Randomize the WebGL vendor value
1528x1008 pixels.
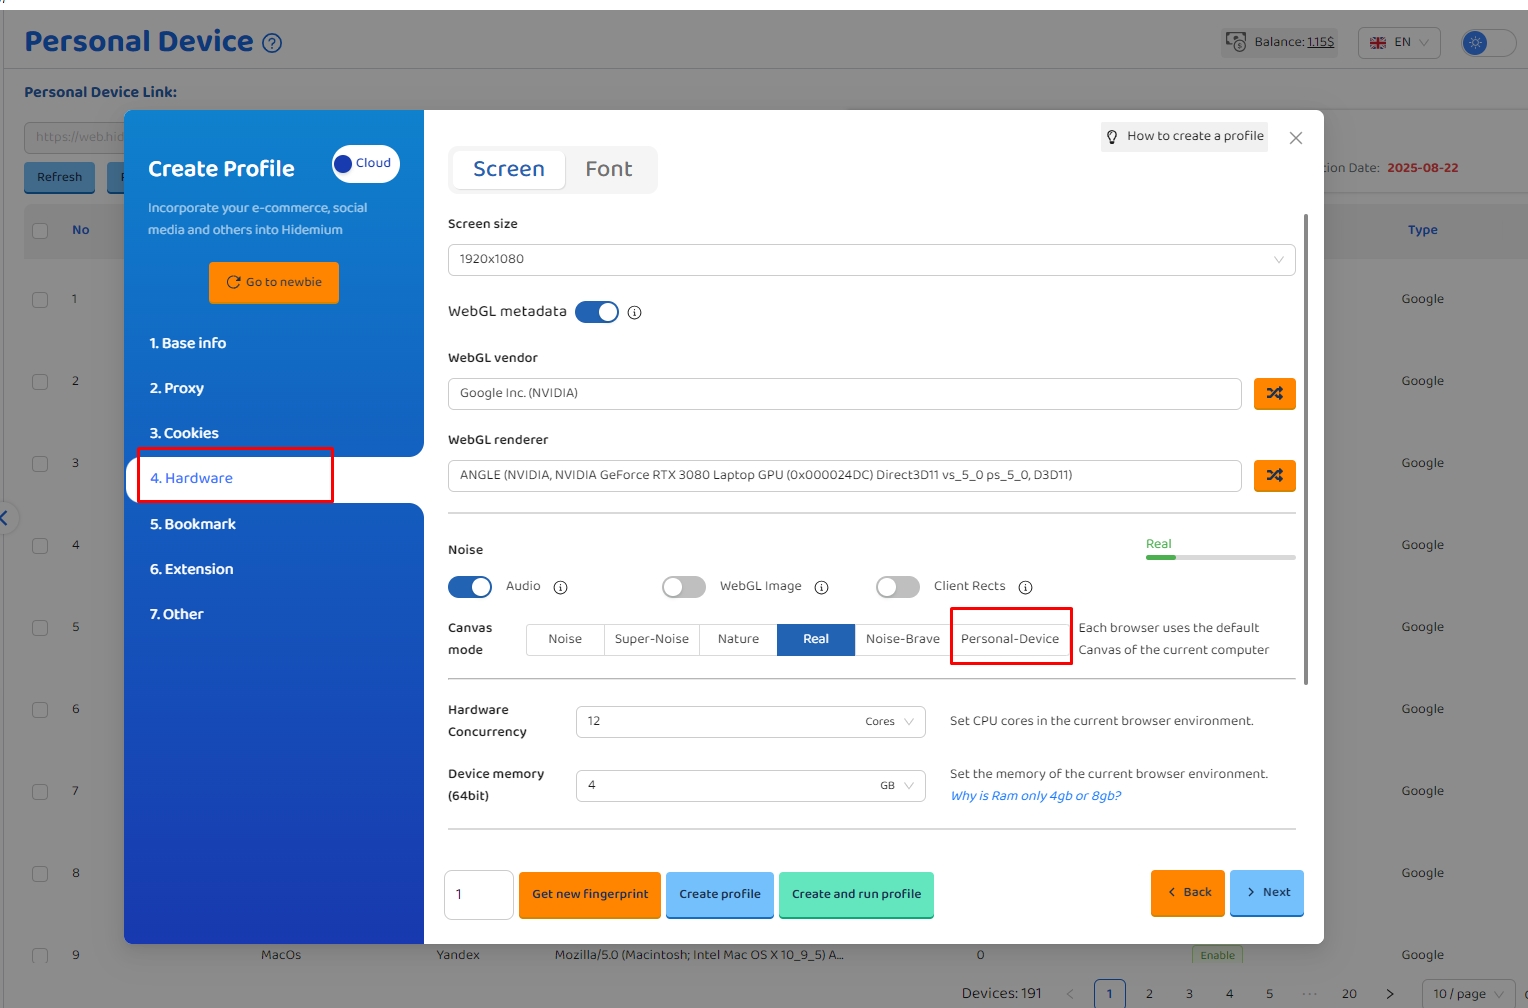[1274, 394]
